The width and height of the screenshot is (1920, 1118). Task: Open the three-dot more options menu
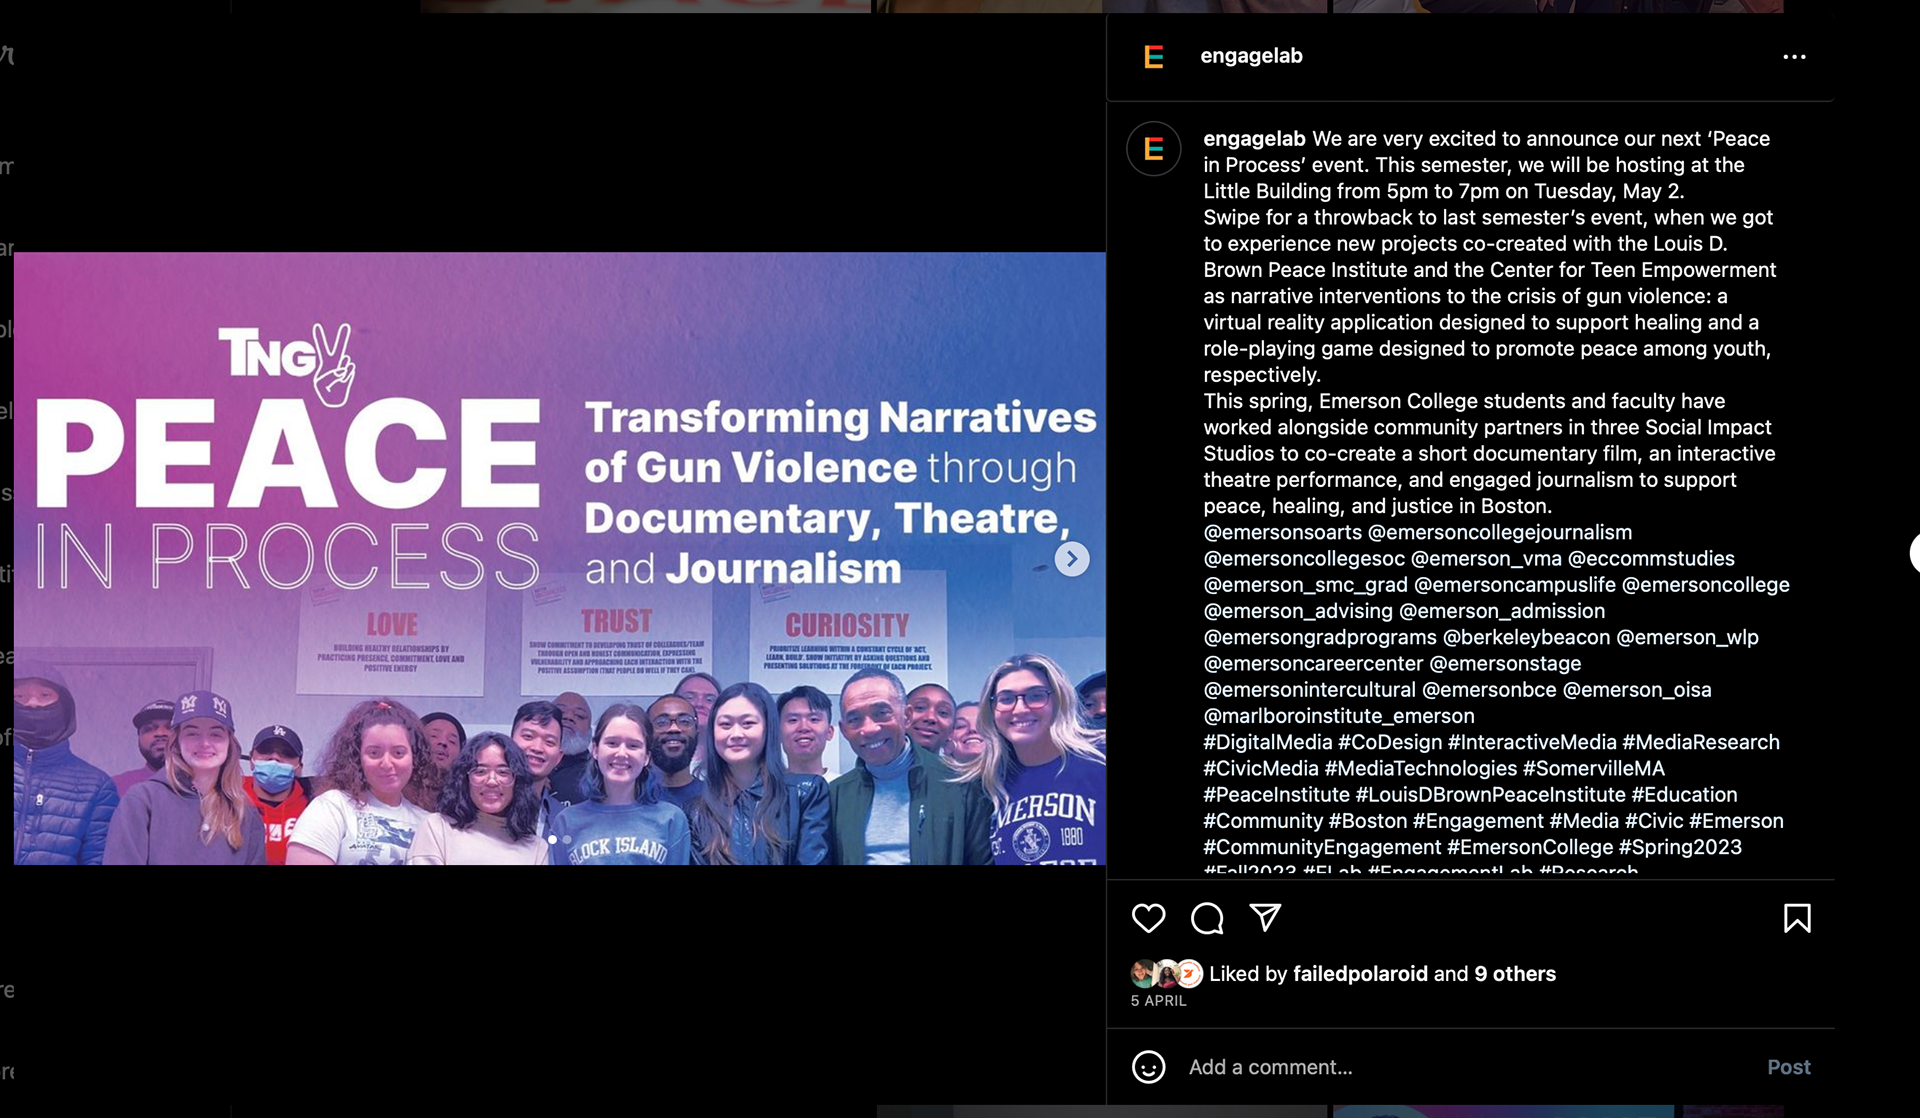click(x=1795, y=57)
